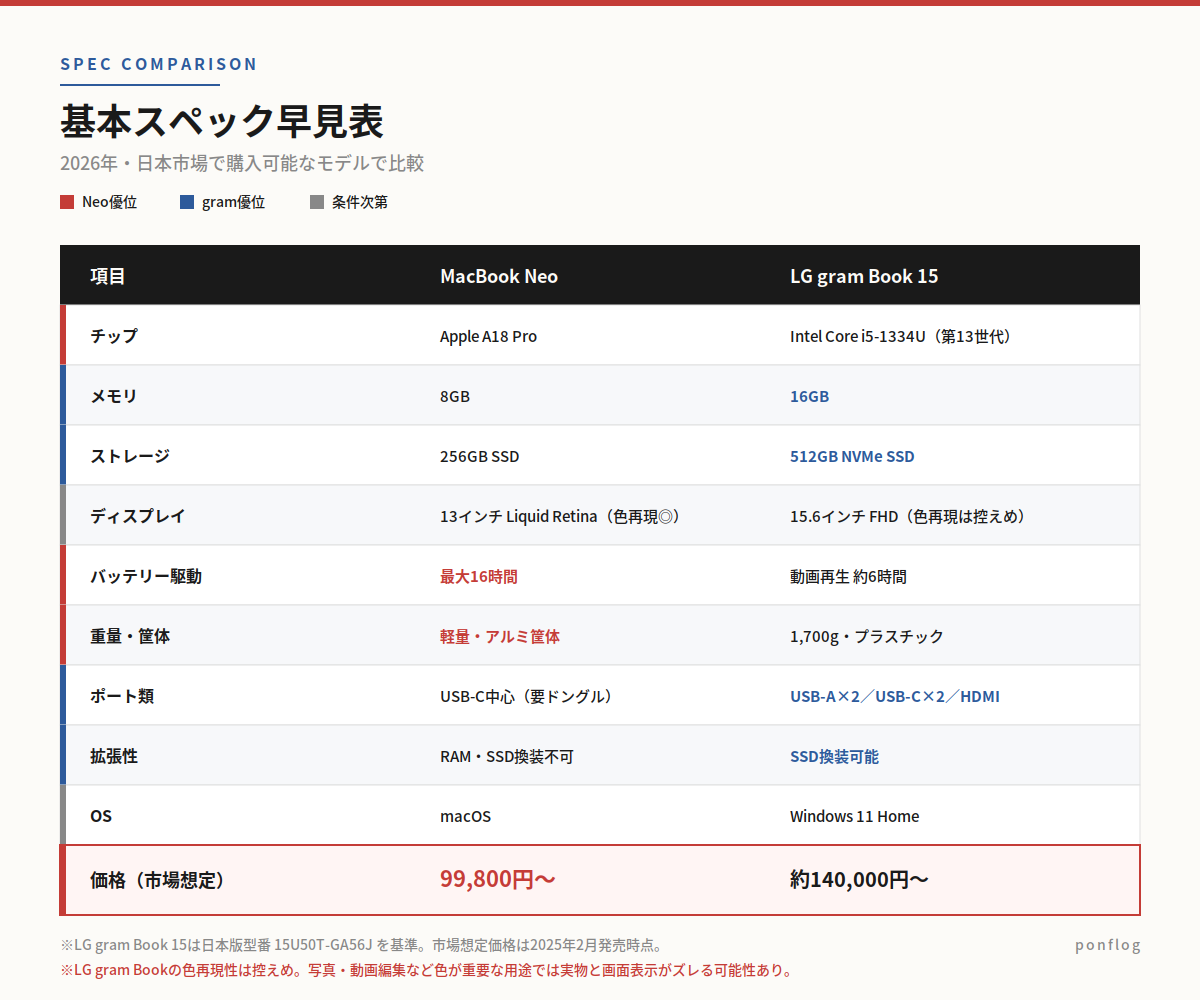Click the Apple A18 Pro cell
1200x1000 pixels.
point(488,336)
